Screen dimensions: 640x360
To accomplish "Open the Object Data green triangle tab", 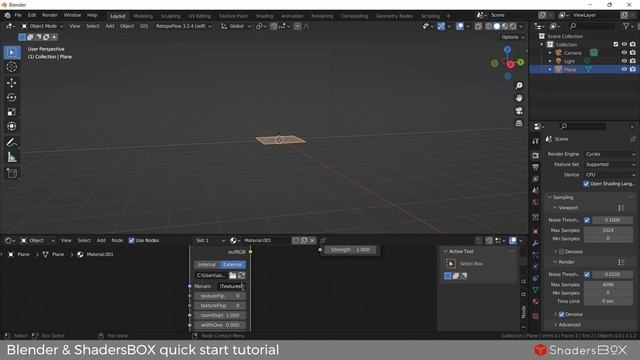I will (x=536, y=290).
